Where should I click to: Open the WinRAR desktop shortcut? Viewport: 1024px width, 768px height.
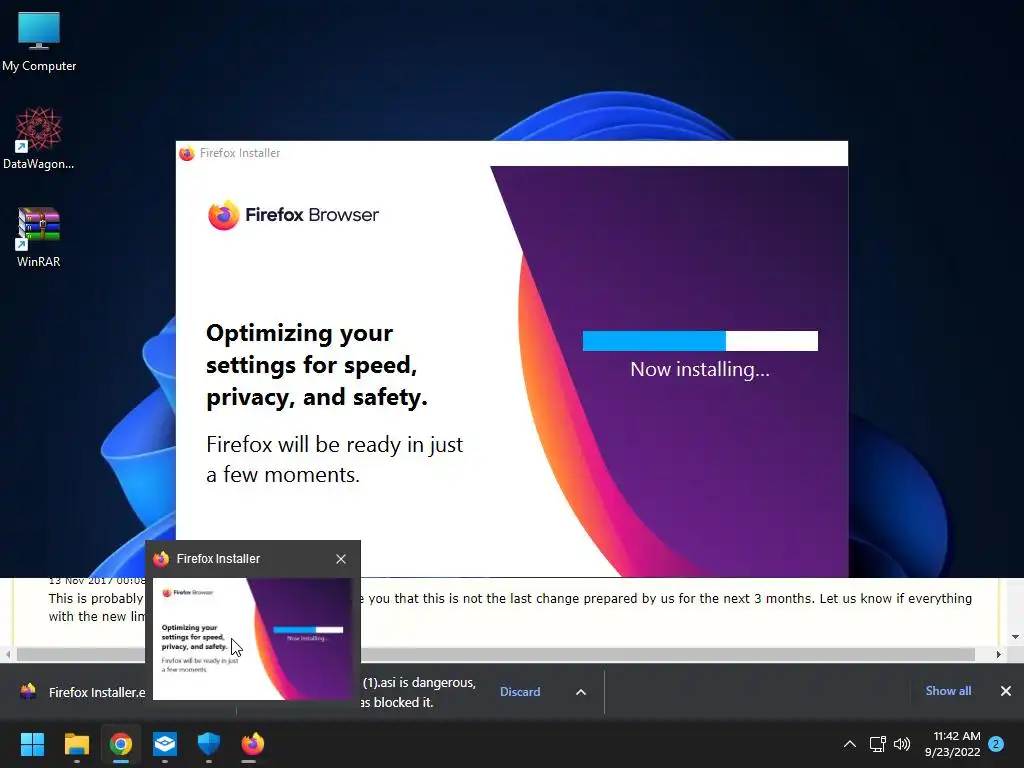39,236
